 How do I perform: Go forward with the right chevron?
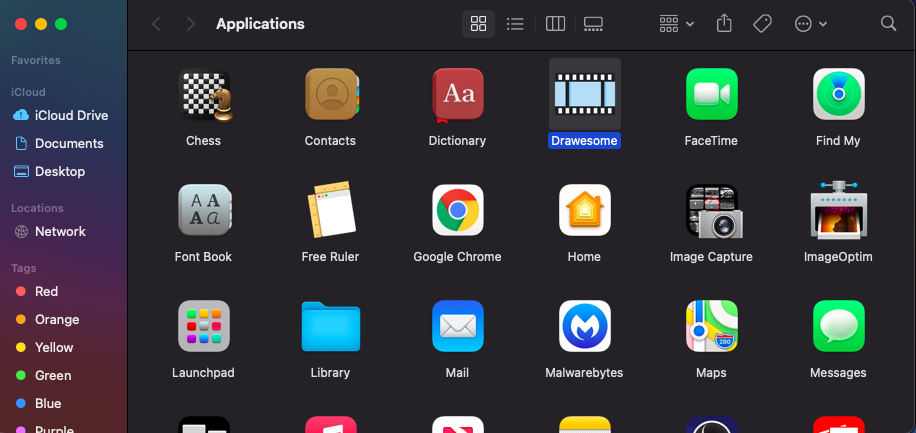click(190, 24)
